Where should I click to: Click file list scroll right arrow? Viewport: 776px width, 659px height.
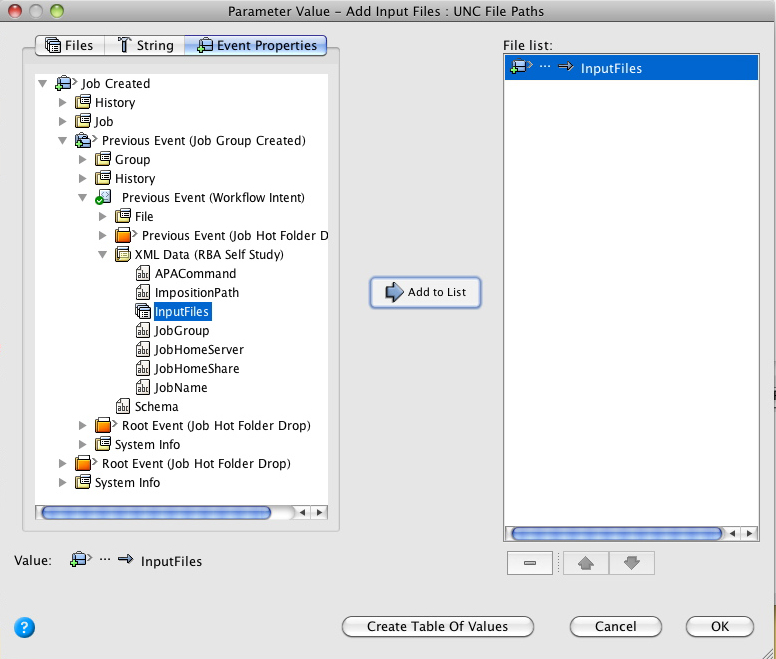pyautogui.click(x=750, y=533)
